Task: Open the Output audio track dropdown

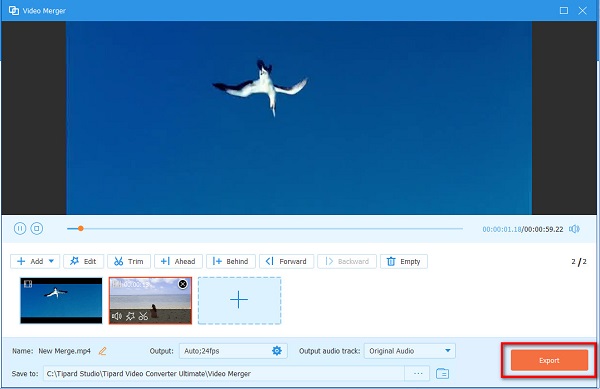Action: pyautogui.click(x=410, y=351)
